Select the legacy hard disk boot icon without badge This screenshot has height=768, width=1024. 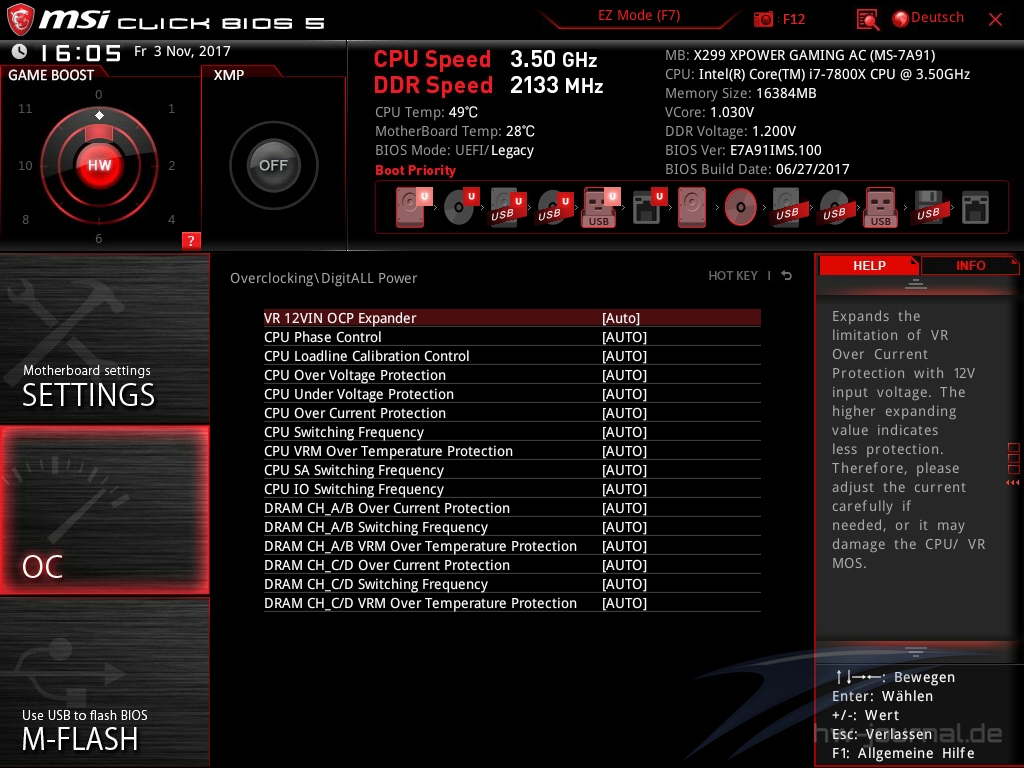(x=692, y=207)
